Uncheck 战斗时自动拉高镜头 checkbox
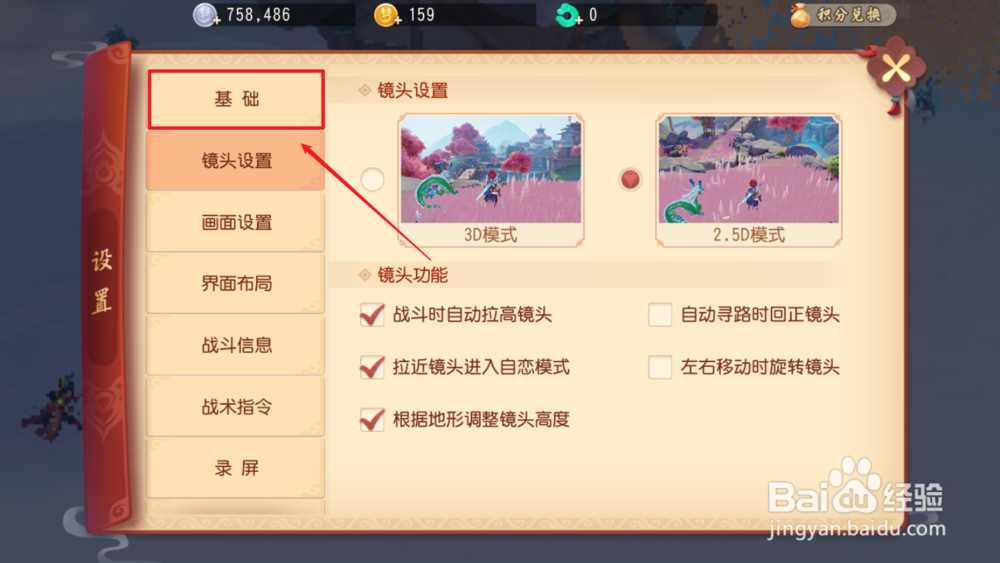The image size is (1000, 563). click(372, 315)
